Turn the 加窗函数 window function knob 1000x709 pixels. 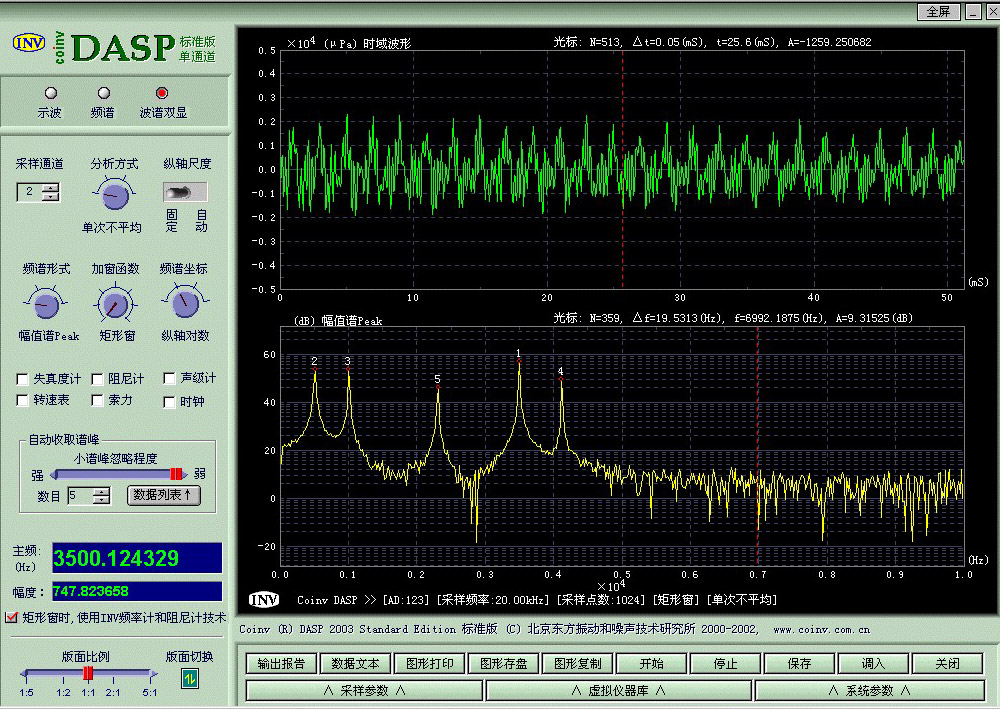[x=114, y=305]
